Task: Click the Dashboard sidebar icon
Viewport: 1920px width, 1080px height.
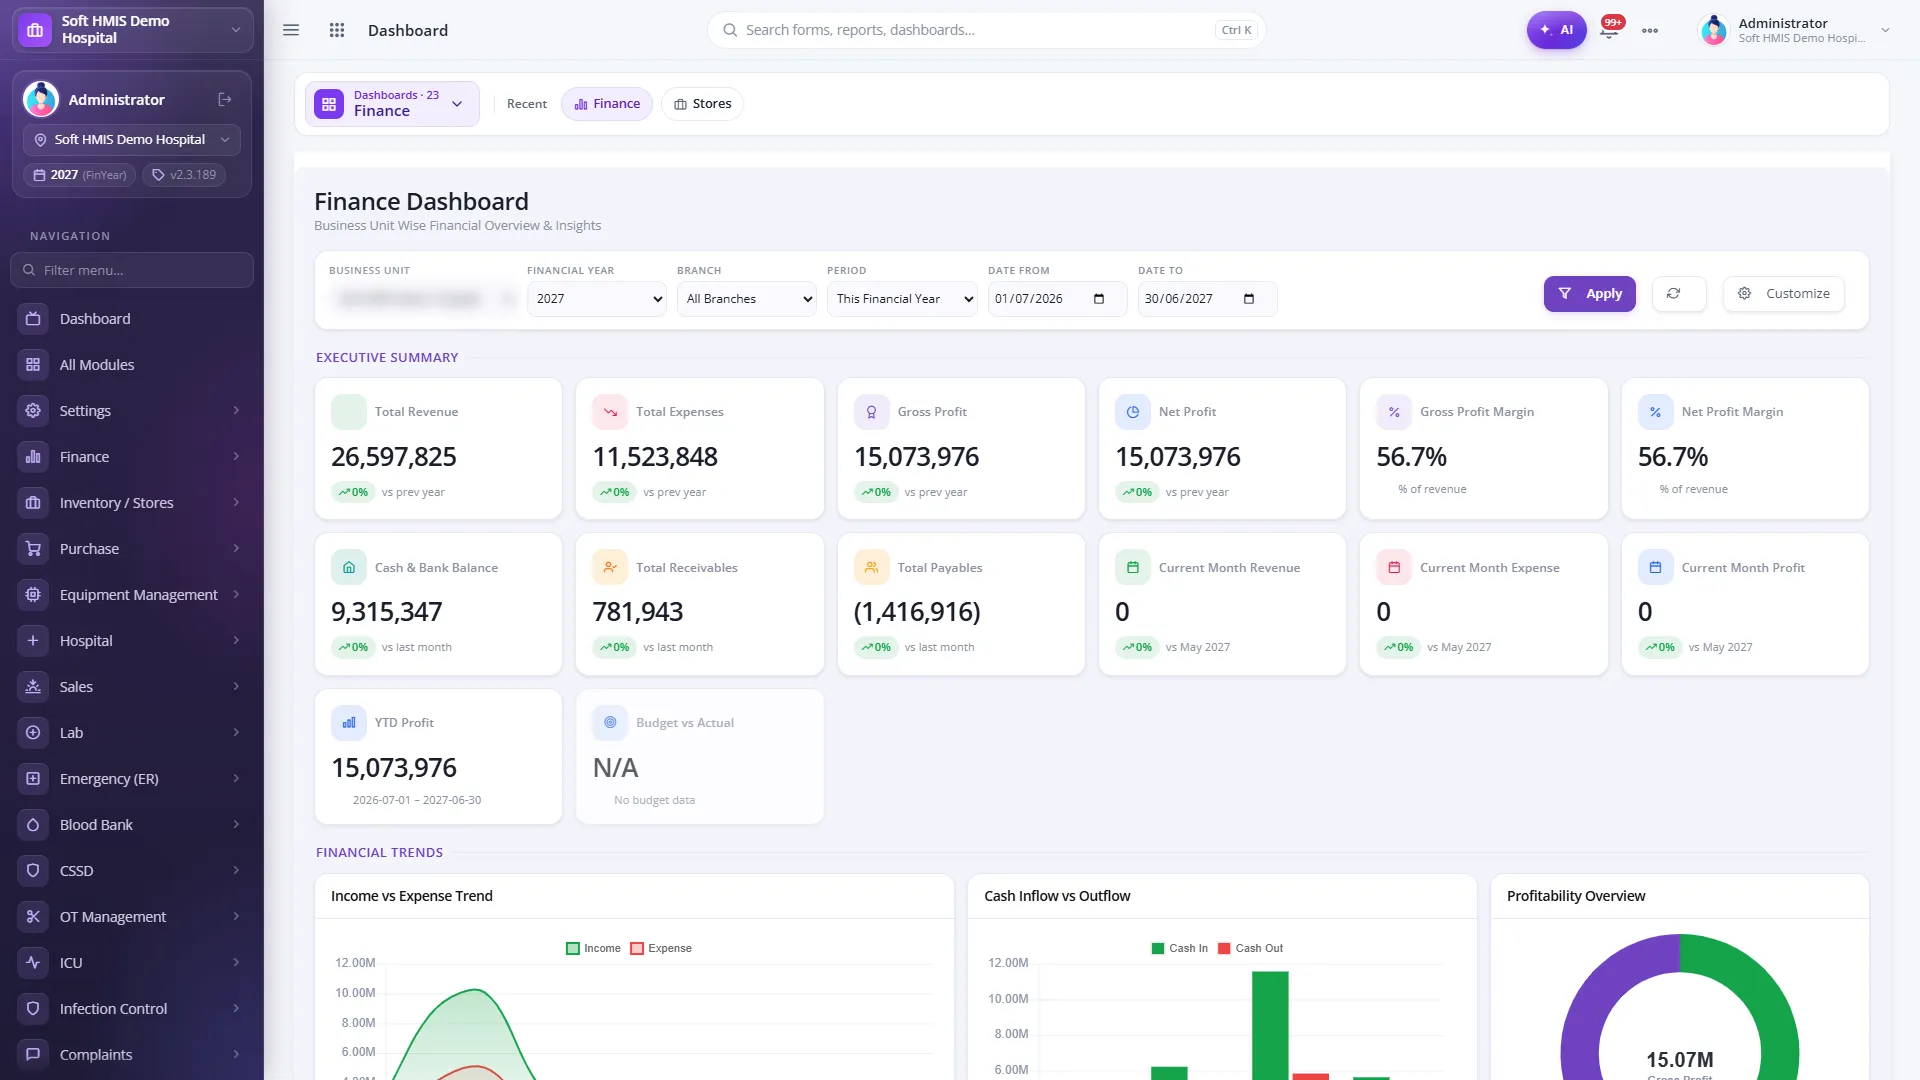Action: (x=33, y=319)
